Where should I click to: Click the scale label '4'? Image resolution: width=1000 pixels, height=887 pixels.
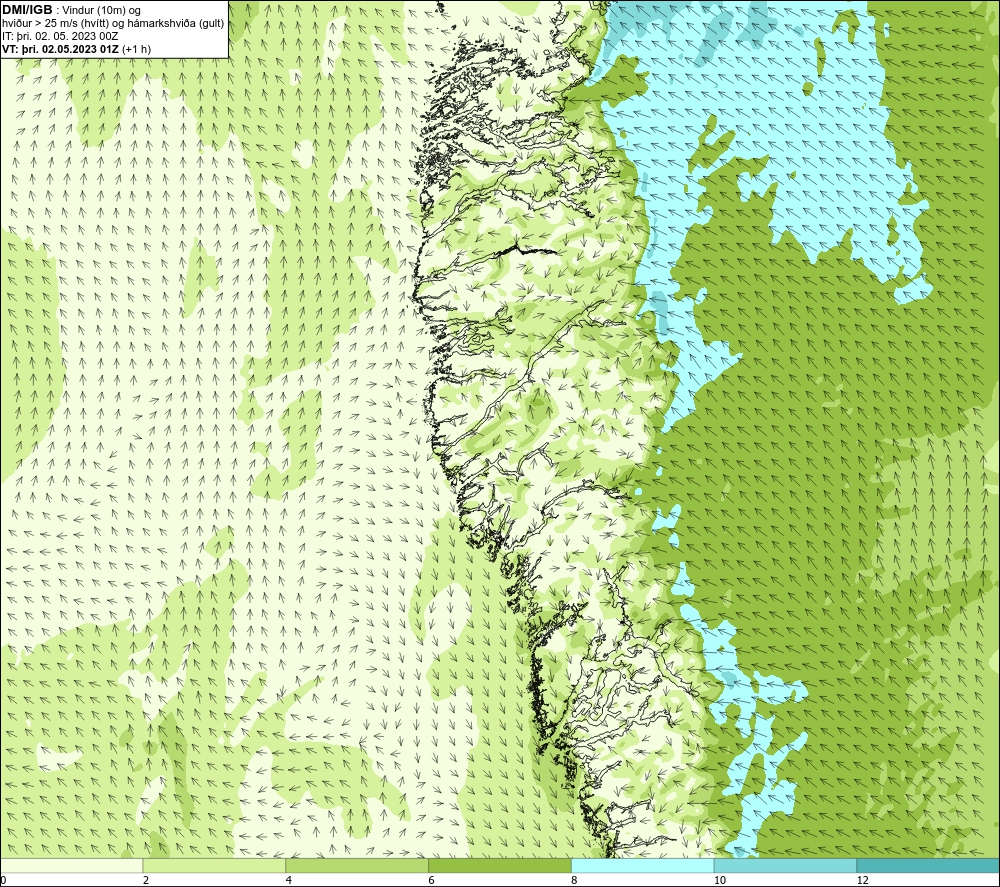click(x=289, y=880)
